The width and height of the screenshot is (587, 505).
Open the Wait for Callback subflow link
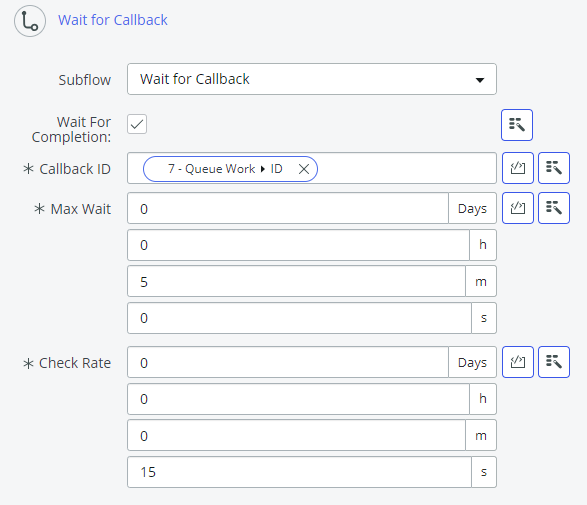pyautogui.click(x=113, y=20)
